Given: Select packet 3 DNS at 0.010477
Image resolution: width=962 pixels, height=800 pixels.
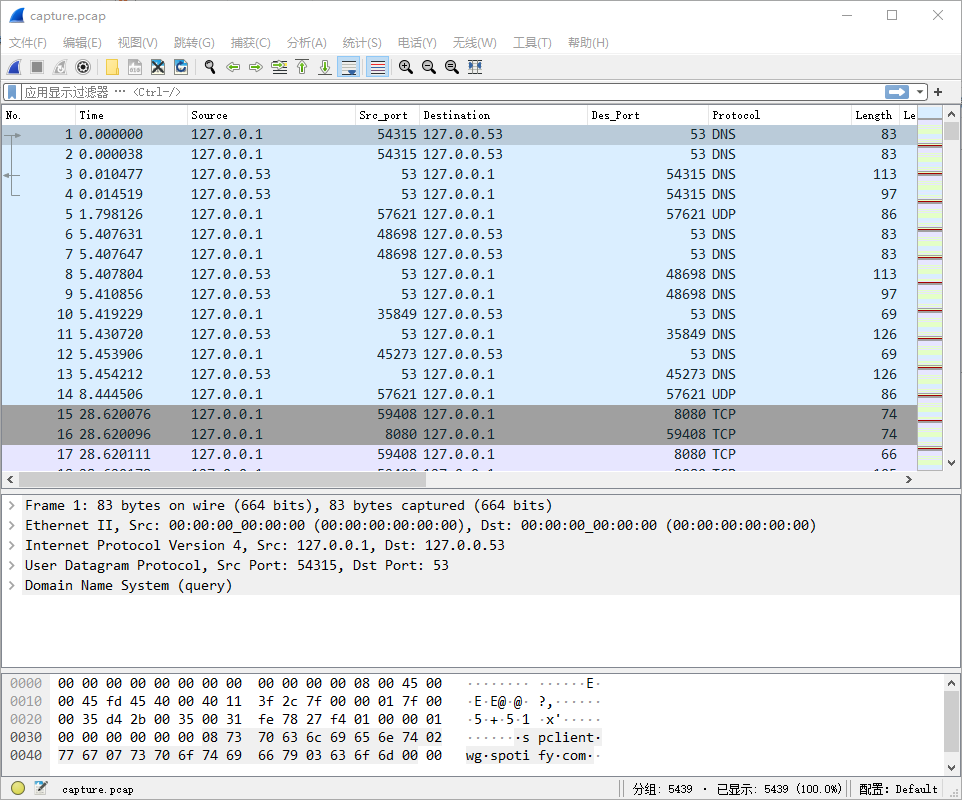Looking at the screenshot, I should tap(459, 174).
